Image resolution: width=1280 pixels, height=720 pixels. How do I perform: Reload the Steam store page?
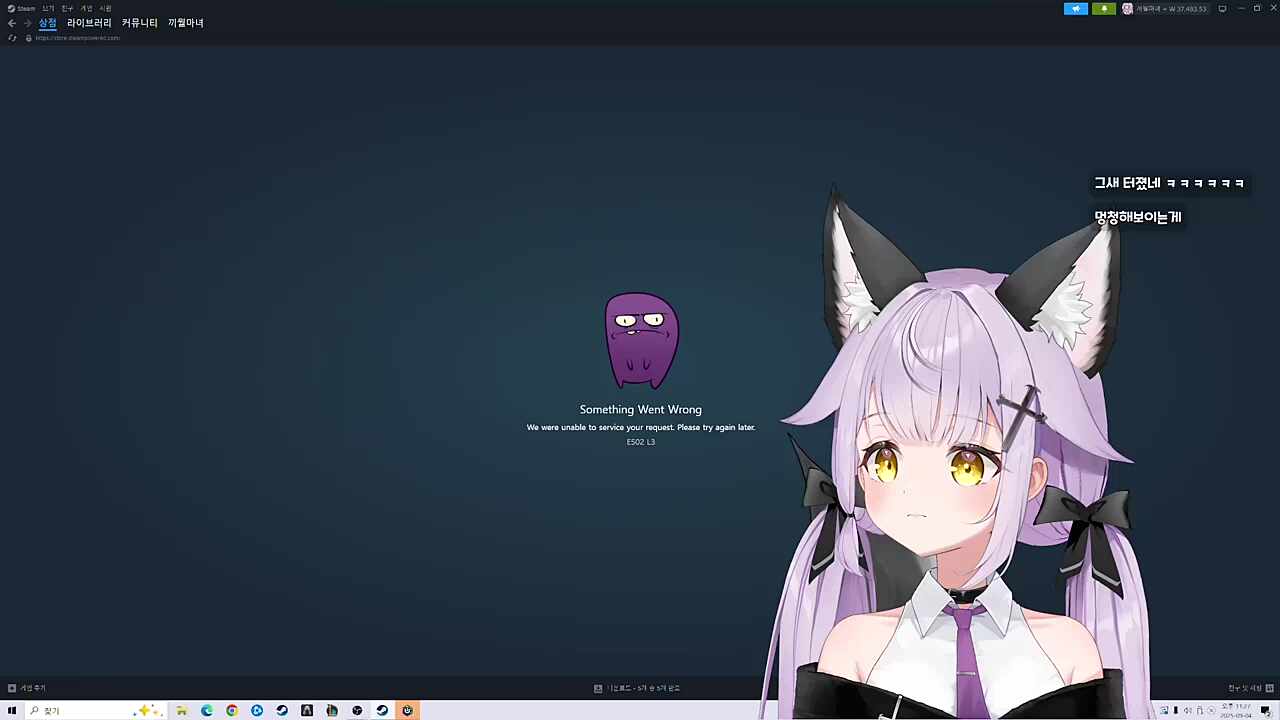pos(12,38)
